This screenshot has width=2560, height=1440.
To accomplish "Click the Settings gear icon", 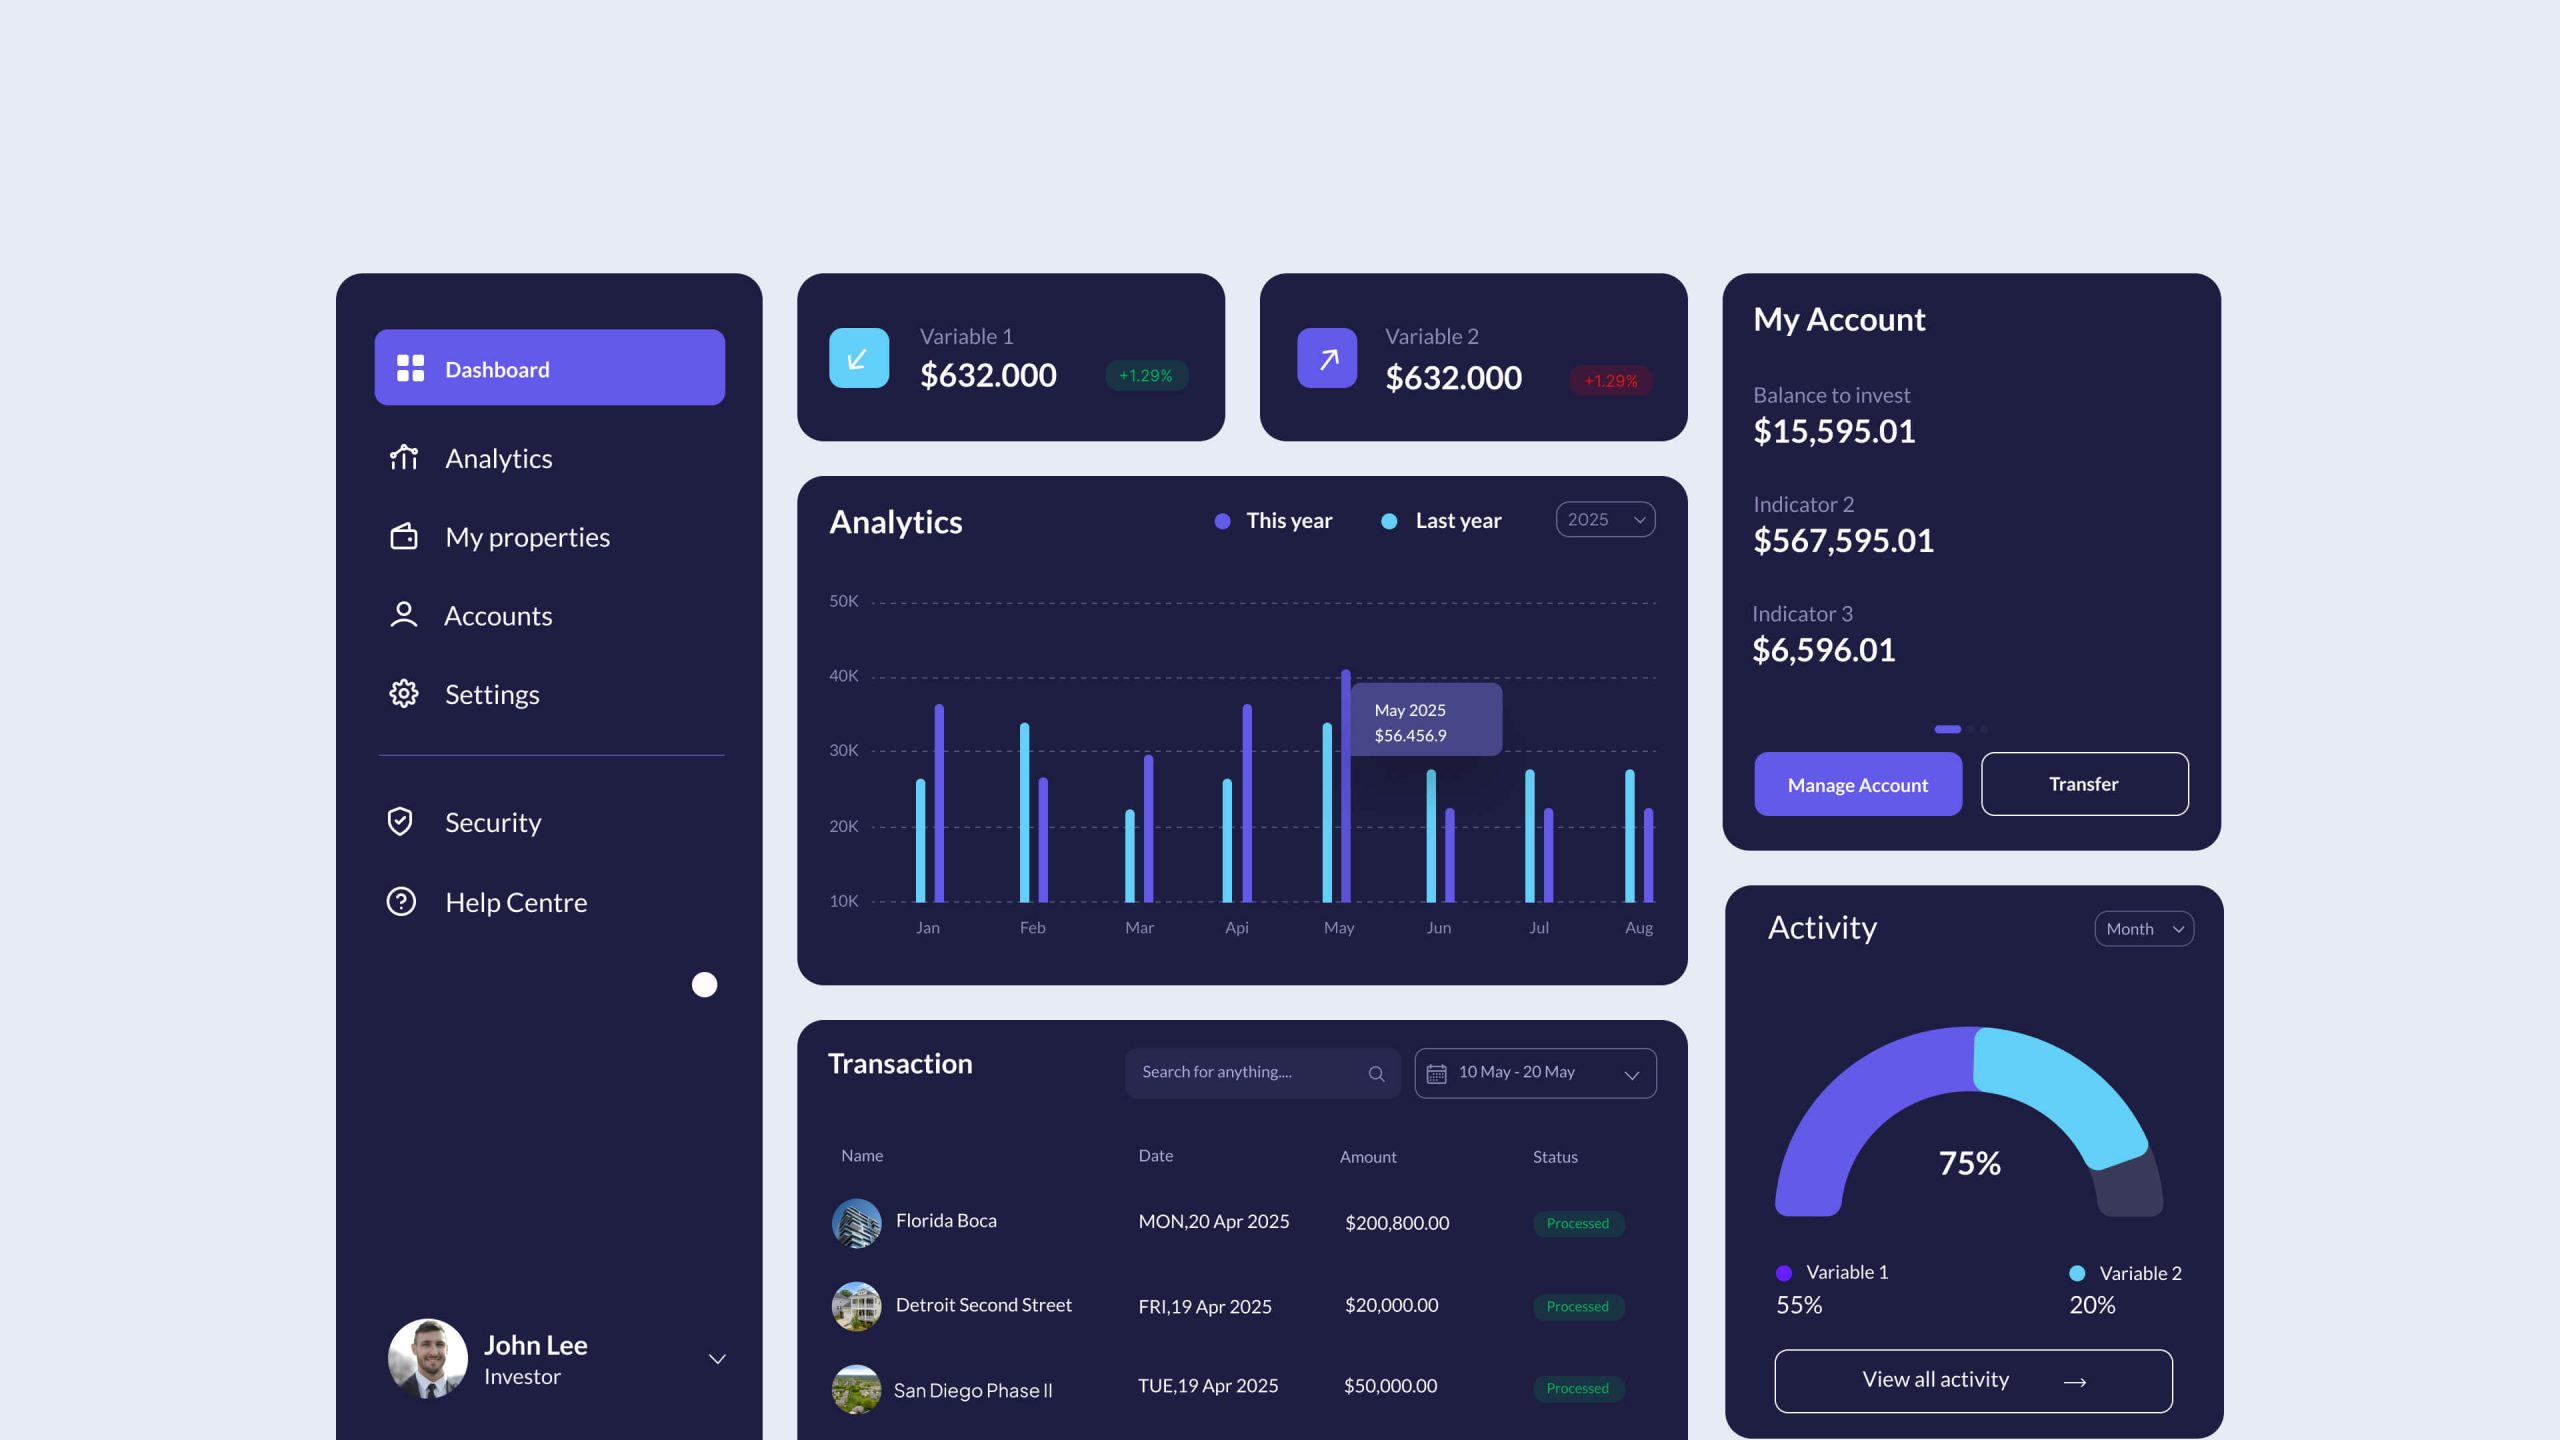I will point(403,694).
